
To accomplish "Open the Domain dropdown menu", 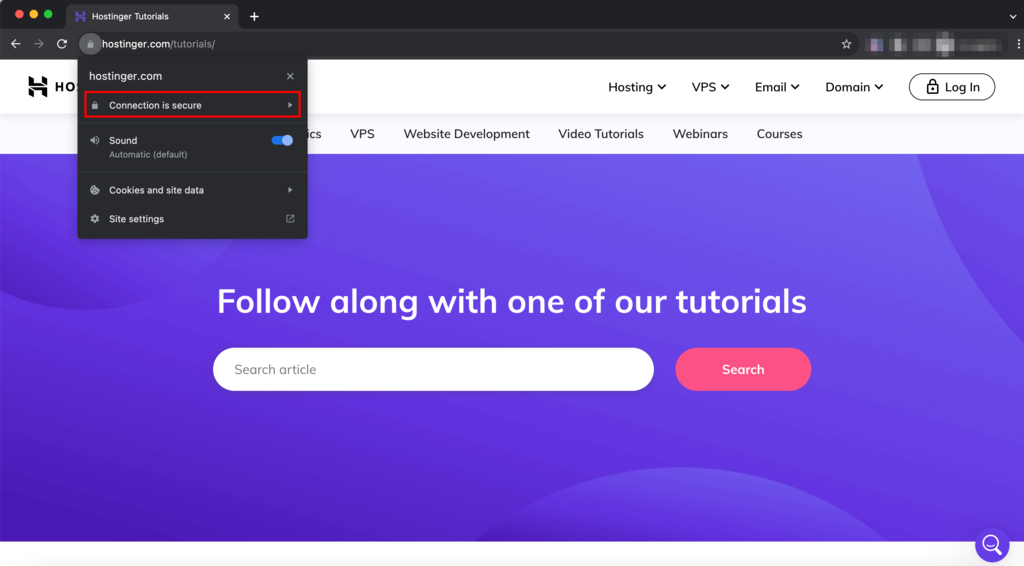I will [854, 87].
